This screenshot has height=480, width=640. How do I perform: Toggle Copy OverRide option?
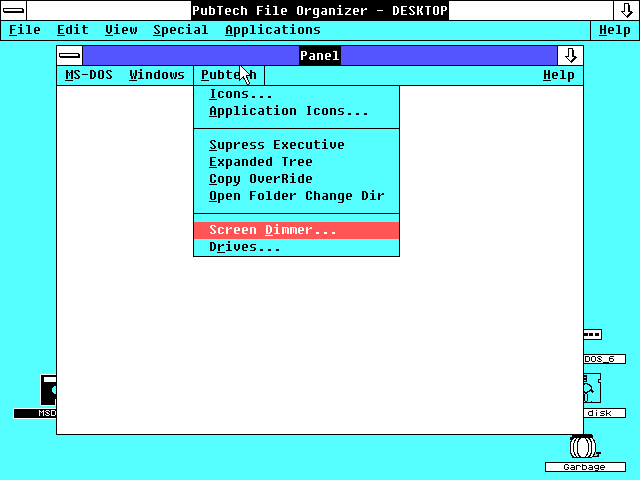[296, 179]
